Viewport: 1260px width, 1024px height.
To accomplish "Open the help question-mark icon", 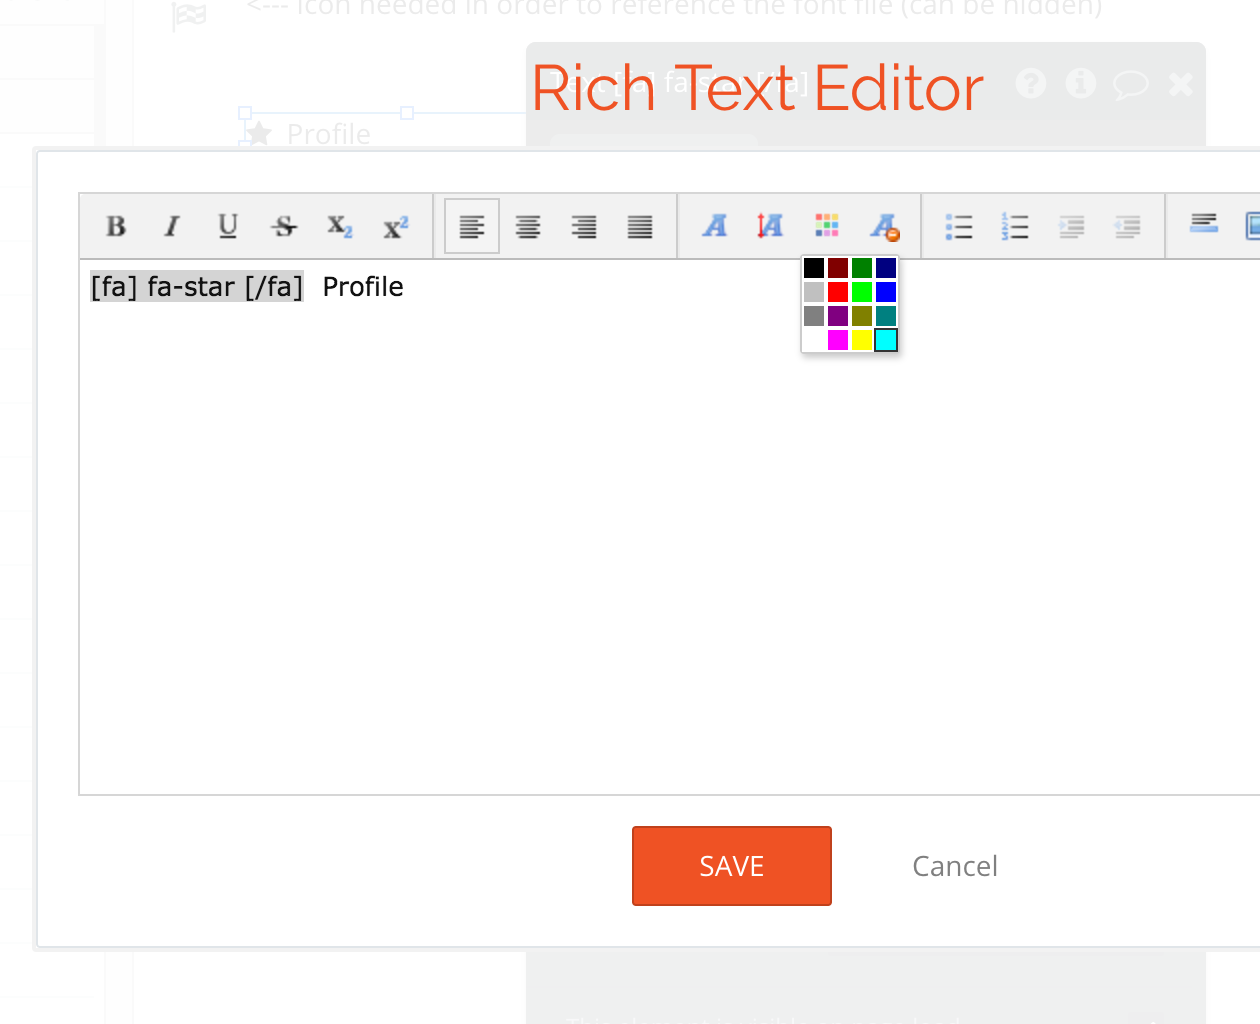I will coord(1030,84).
